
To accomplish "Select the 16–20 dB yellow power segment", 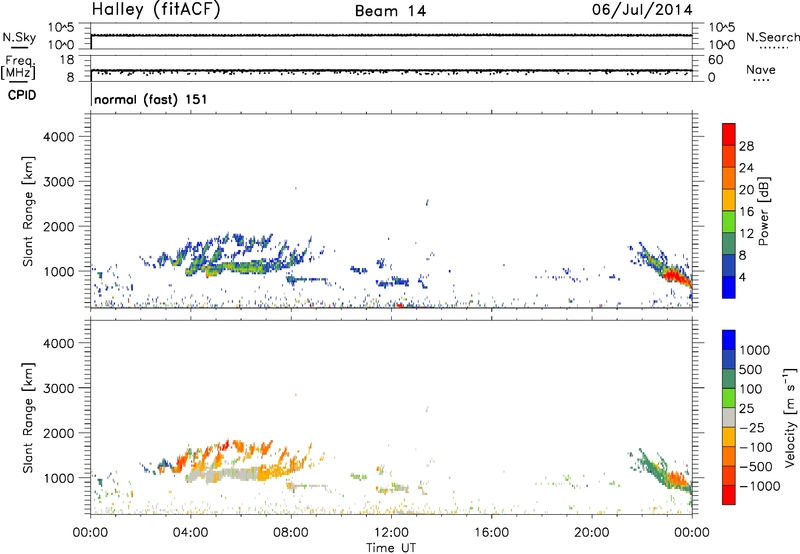I will [729, 200].
